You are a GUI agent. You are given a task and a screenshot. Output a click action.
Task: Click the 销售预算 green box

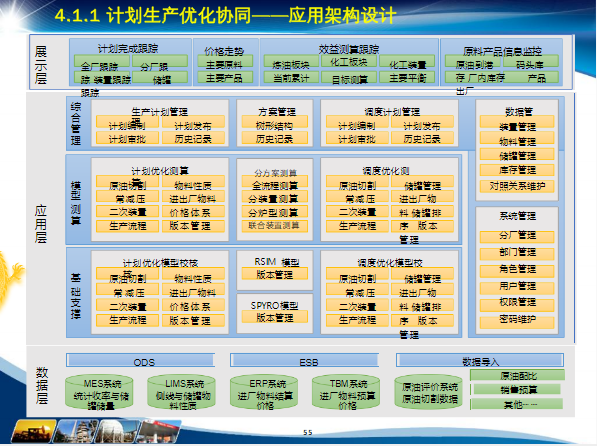[517, 389]
